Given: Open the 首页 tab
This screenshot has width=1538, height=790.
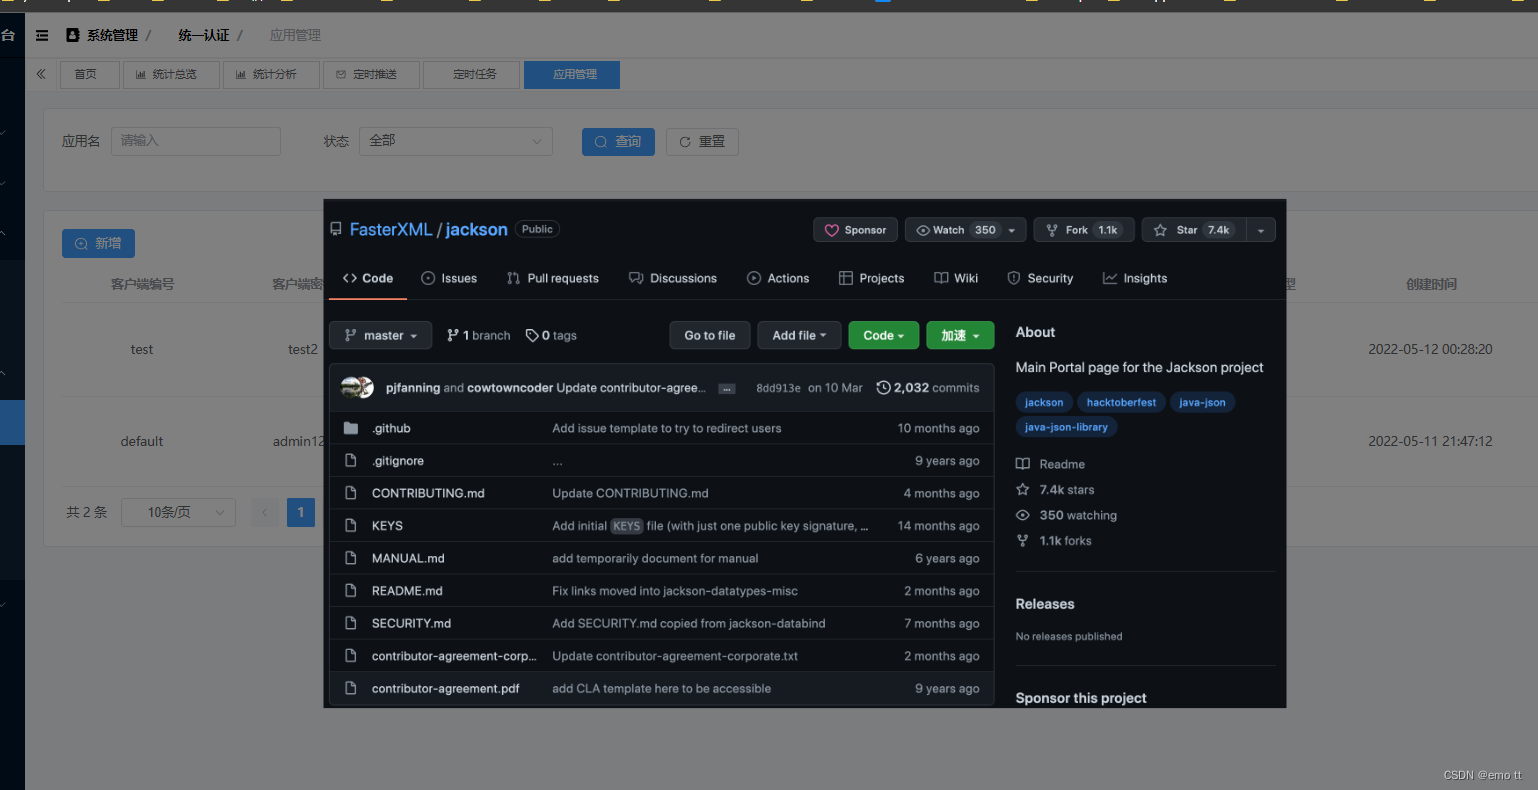Looking at the screenshot, I should [90, 74].
